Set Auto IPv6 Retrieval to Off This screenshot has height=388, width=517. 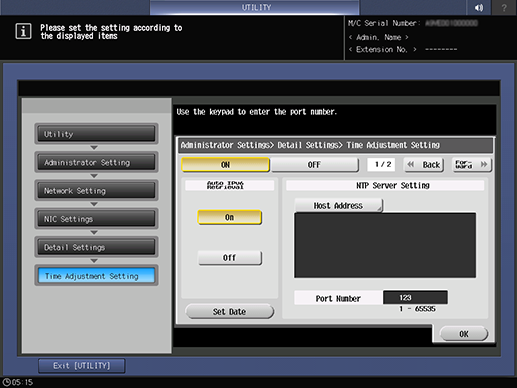click(x=229, y=258)
